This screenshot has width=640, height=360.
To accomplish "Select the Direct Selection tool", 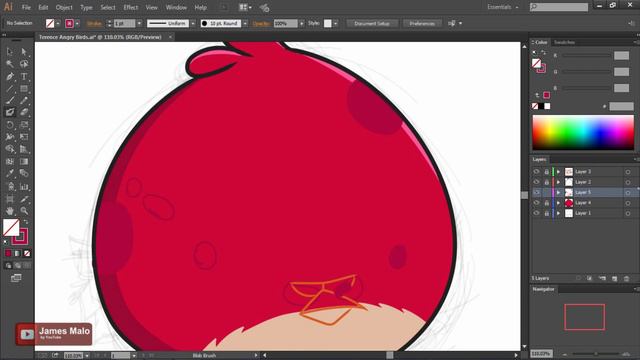I will coord(24,52).
